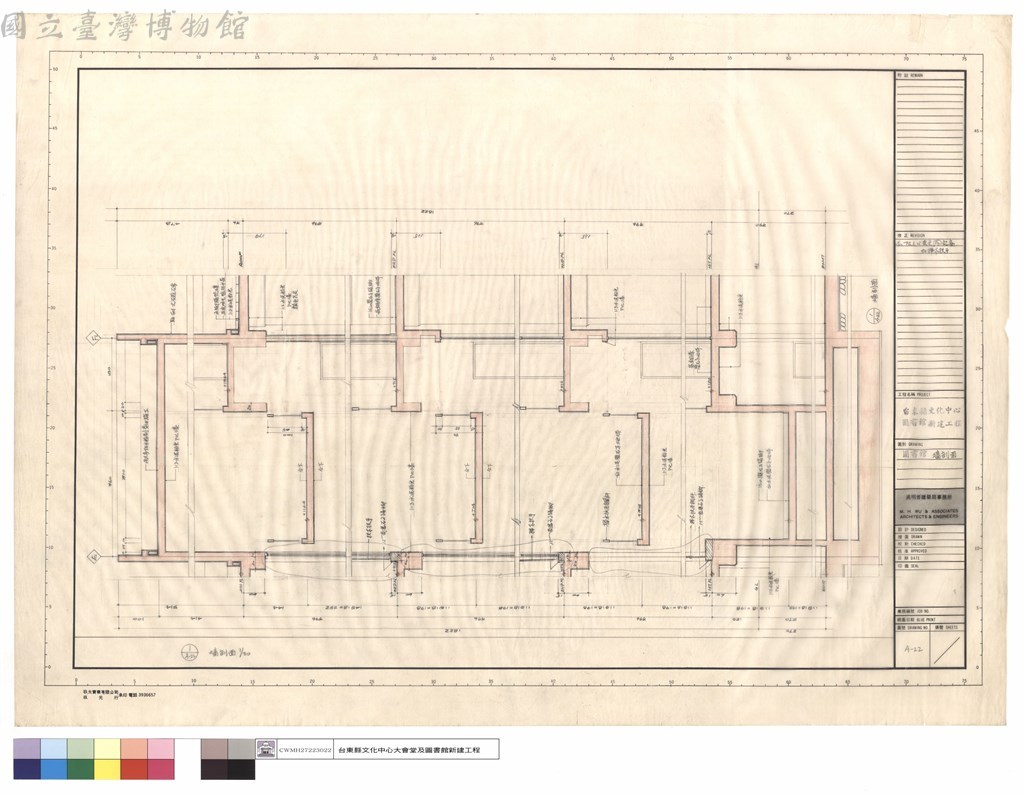Click the red color swatch
This screenshot has height=795, width=1024.
click(134, 770)
